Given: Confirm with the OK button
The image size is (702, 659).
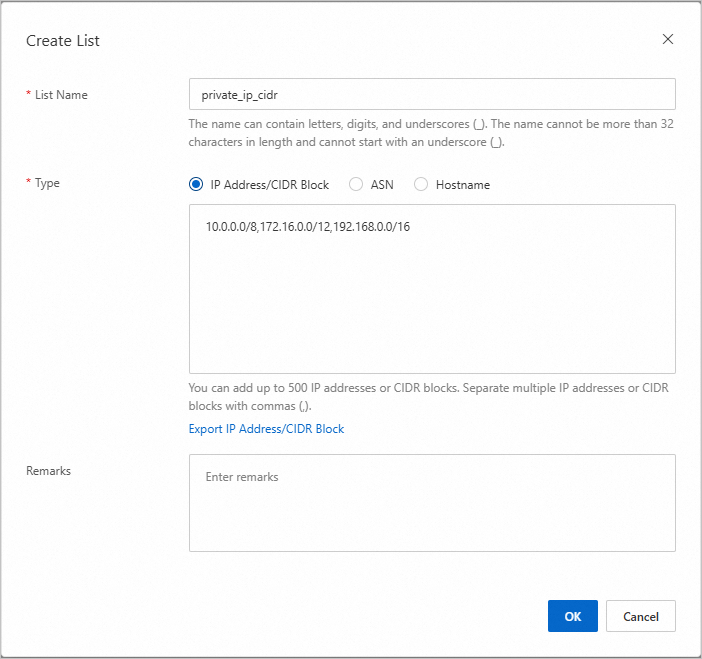Looking at the screenshot, I should click(572, 616).
